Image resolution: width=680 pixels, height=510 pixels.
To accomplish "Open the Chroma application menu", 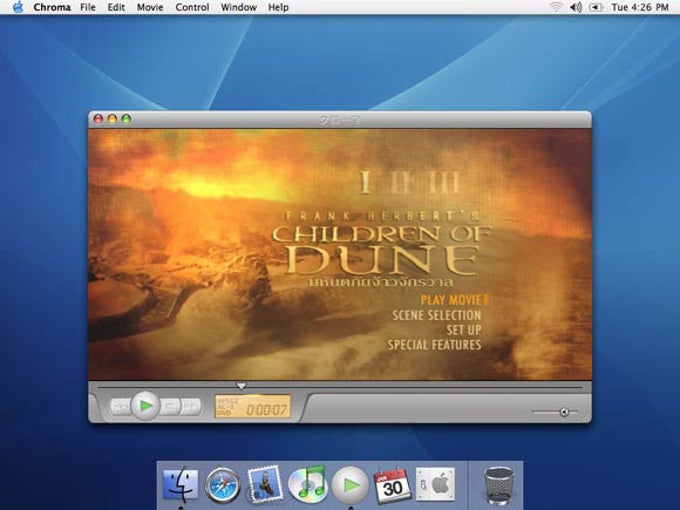I will (x=52, y=7).
